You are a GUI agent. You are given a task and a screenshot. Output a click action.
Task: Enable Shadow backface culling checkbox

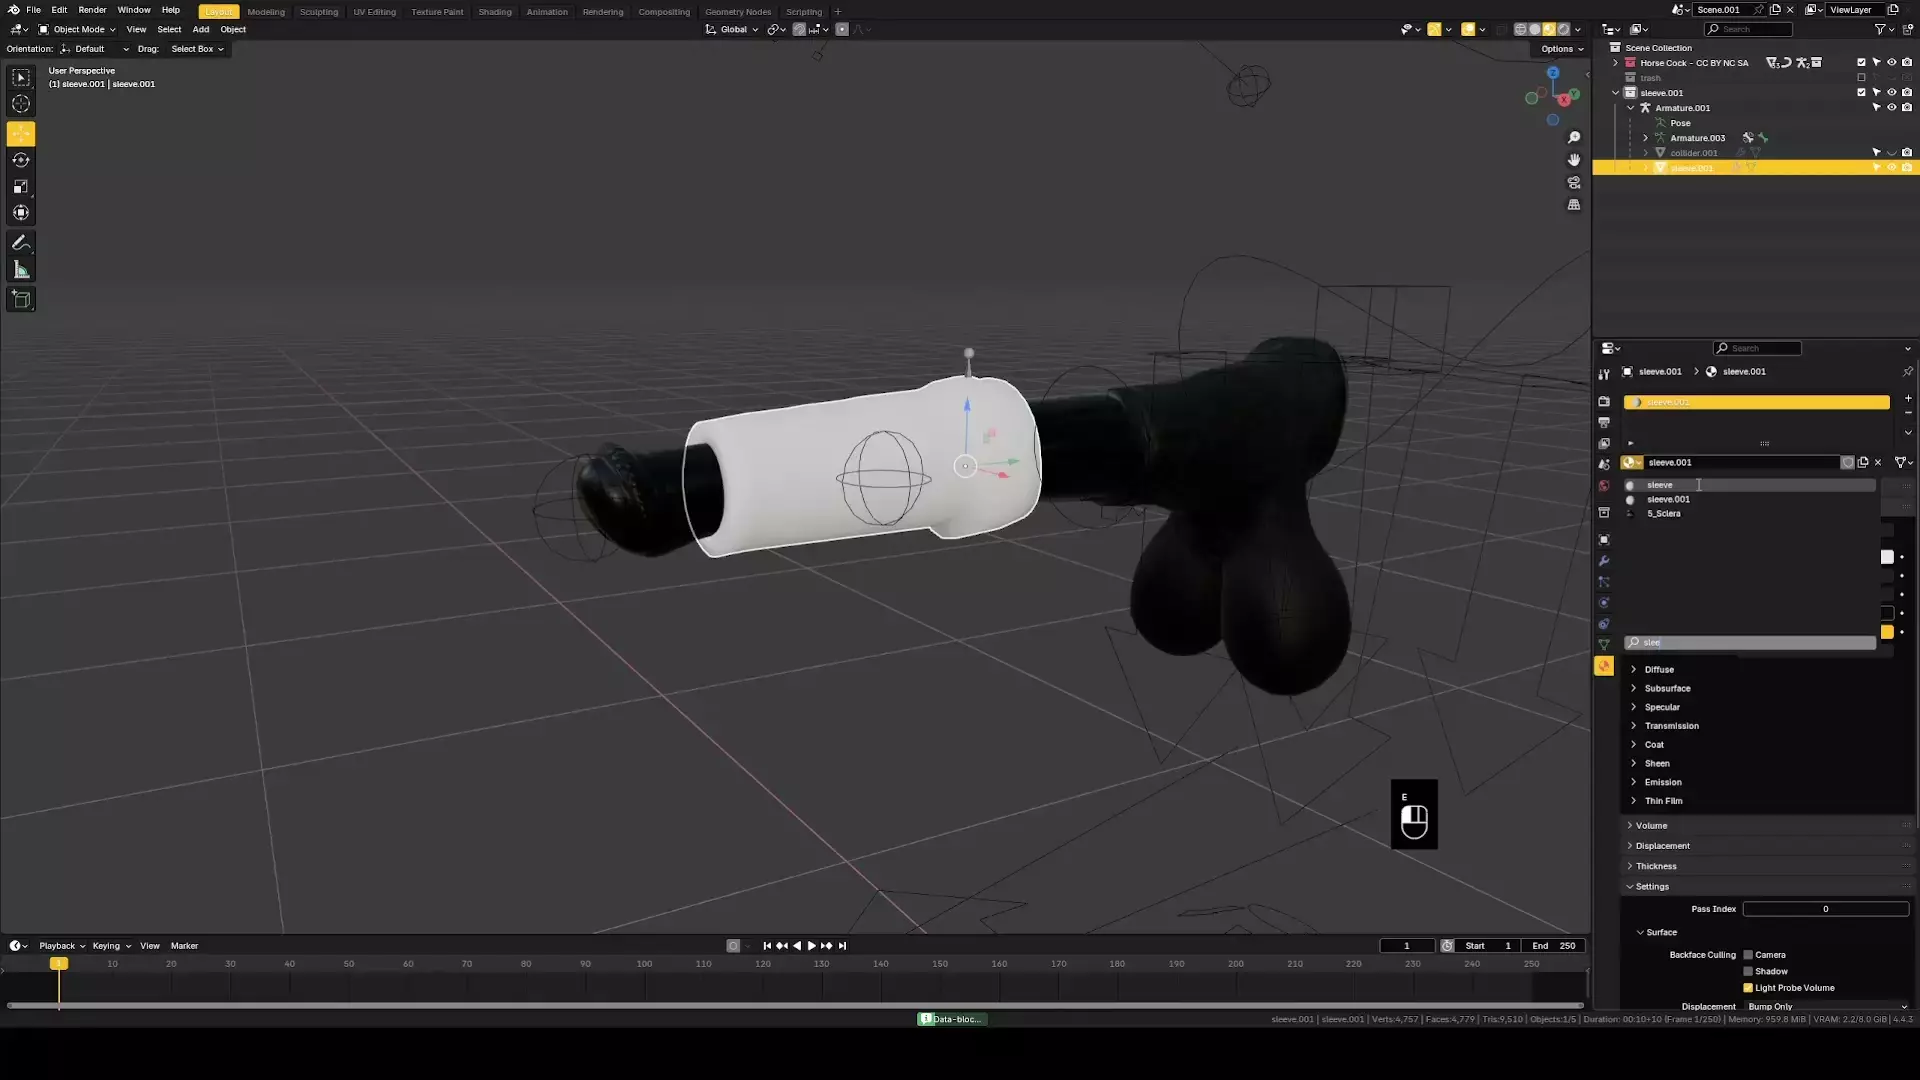[1748, 971]
